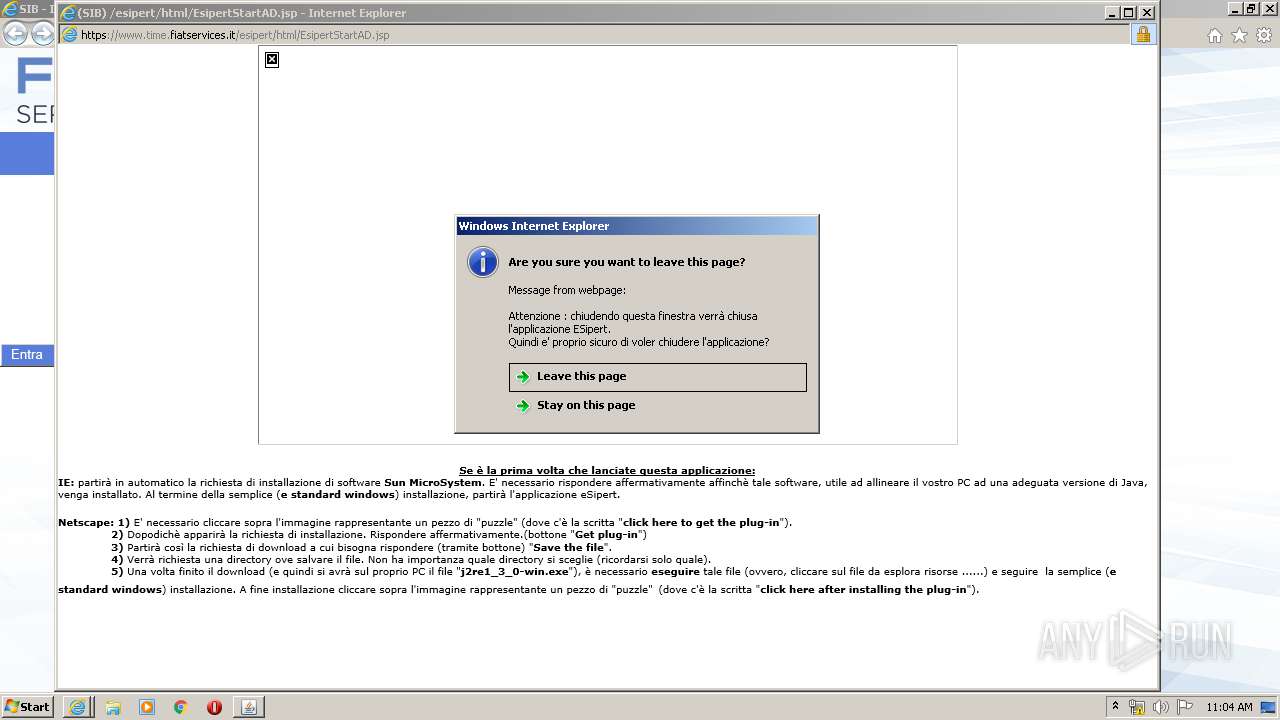Choose 'Leave this page' in the dialog
The image size is (1280, 720).
(657, 377)
